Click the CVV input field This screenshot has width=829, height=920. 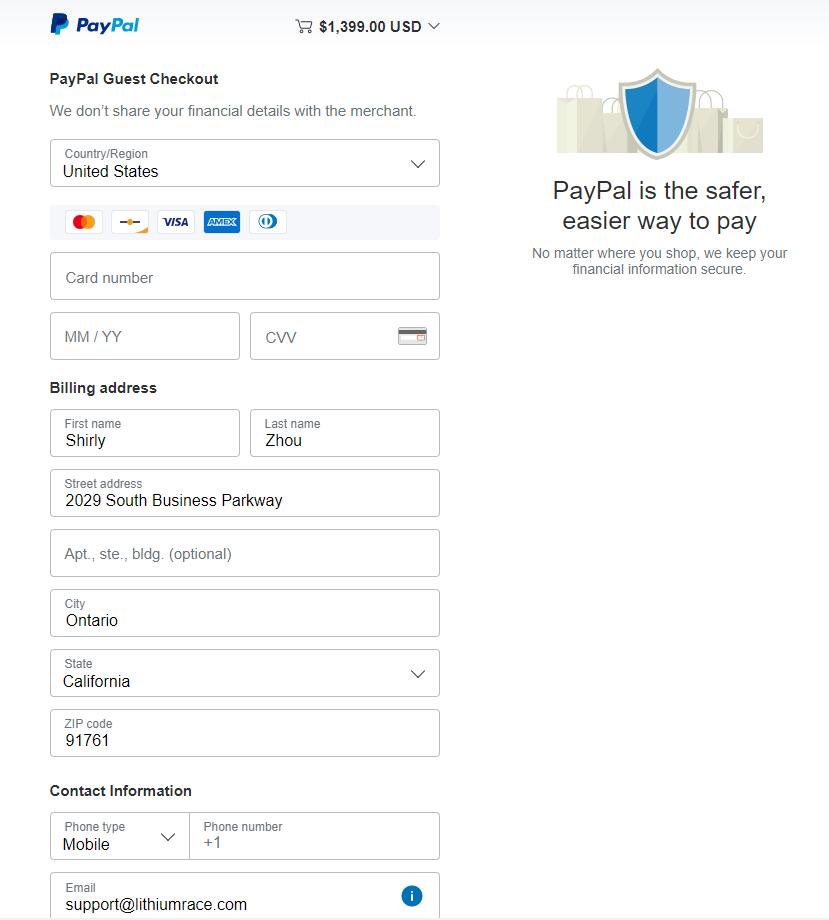click(x=344, y=336)
